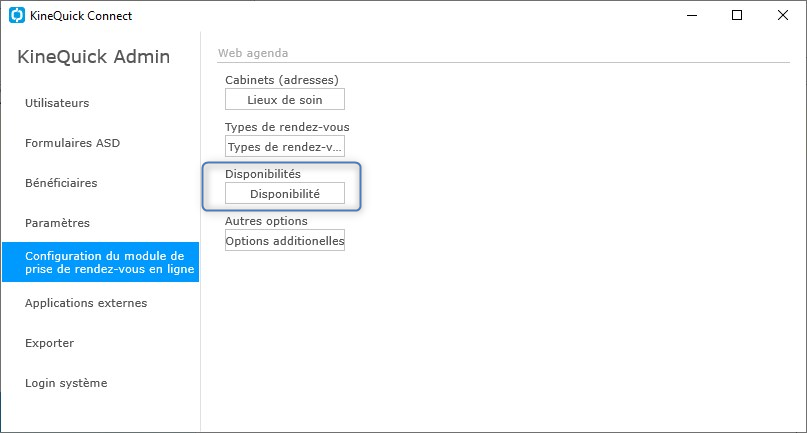Click the Autres options label

tap(266, 221)
